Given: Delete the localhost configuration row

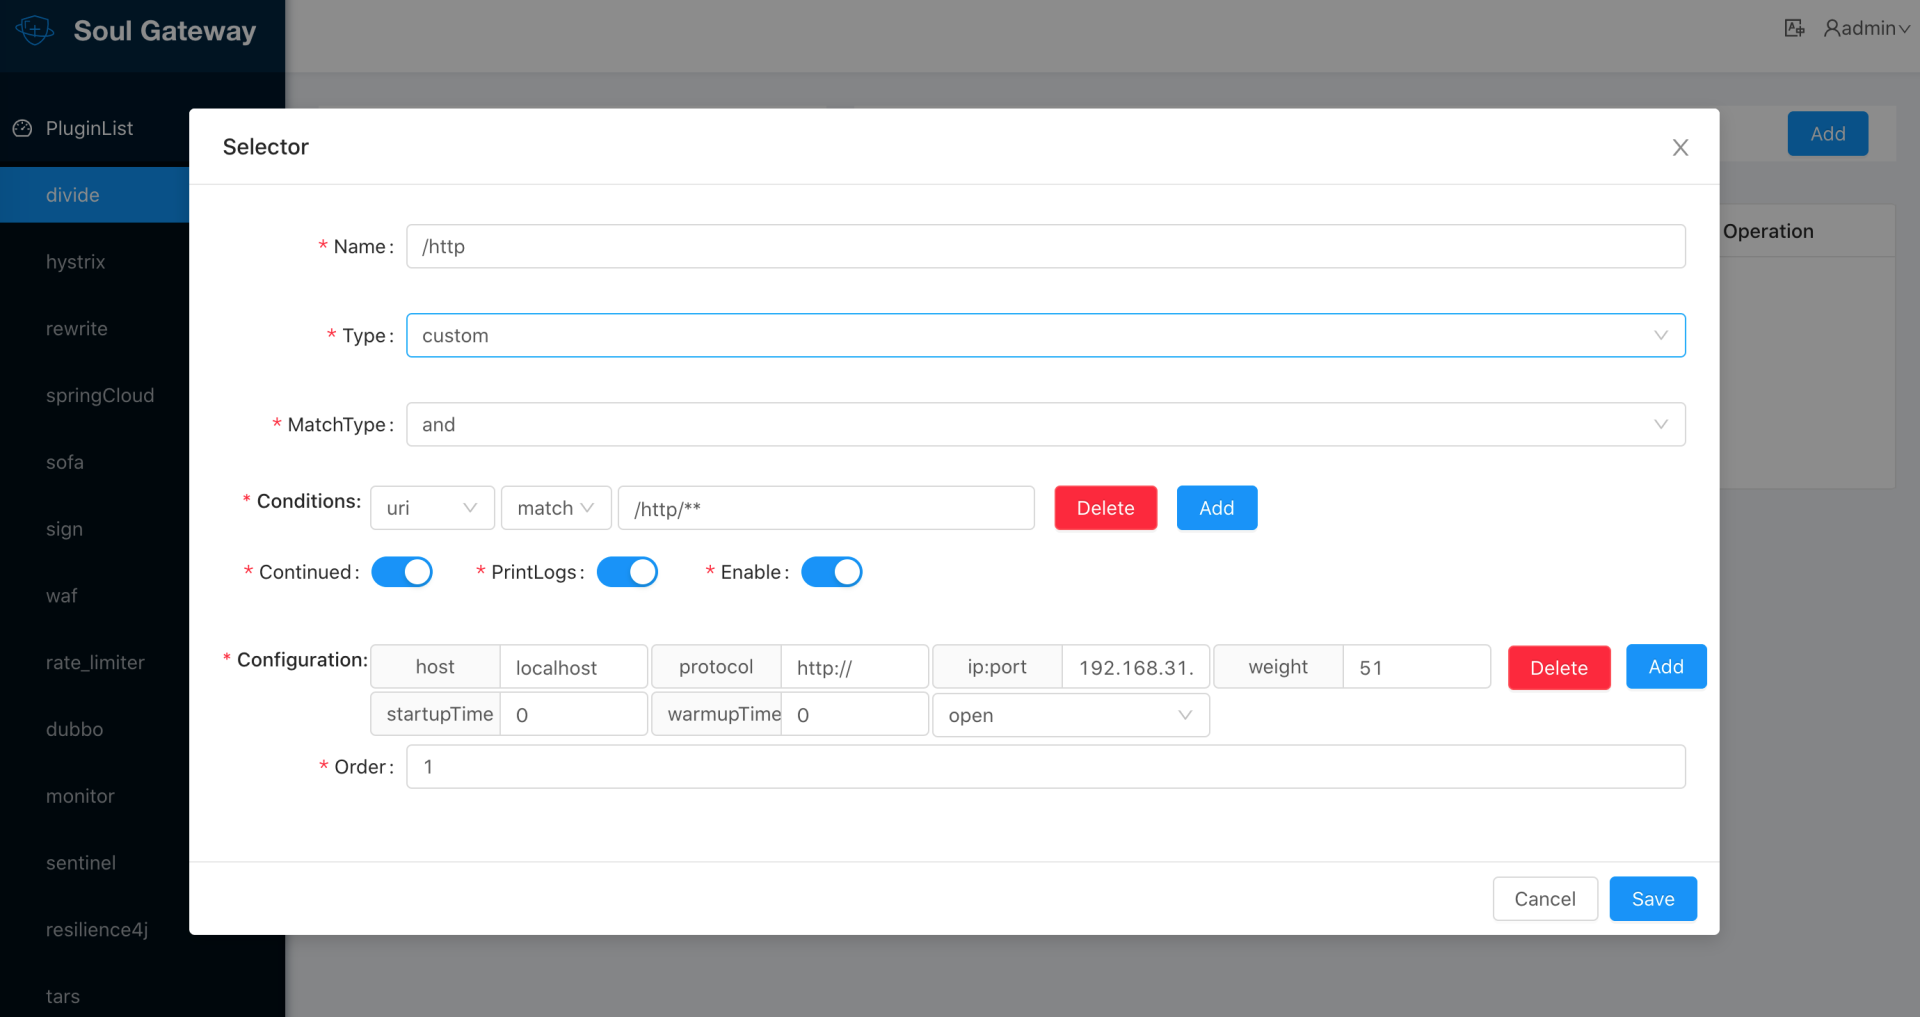Looking at the screenshot, I should pyautogui.click(x=1558, y=668).
